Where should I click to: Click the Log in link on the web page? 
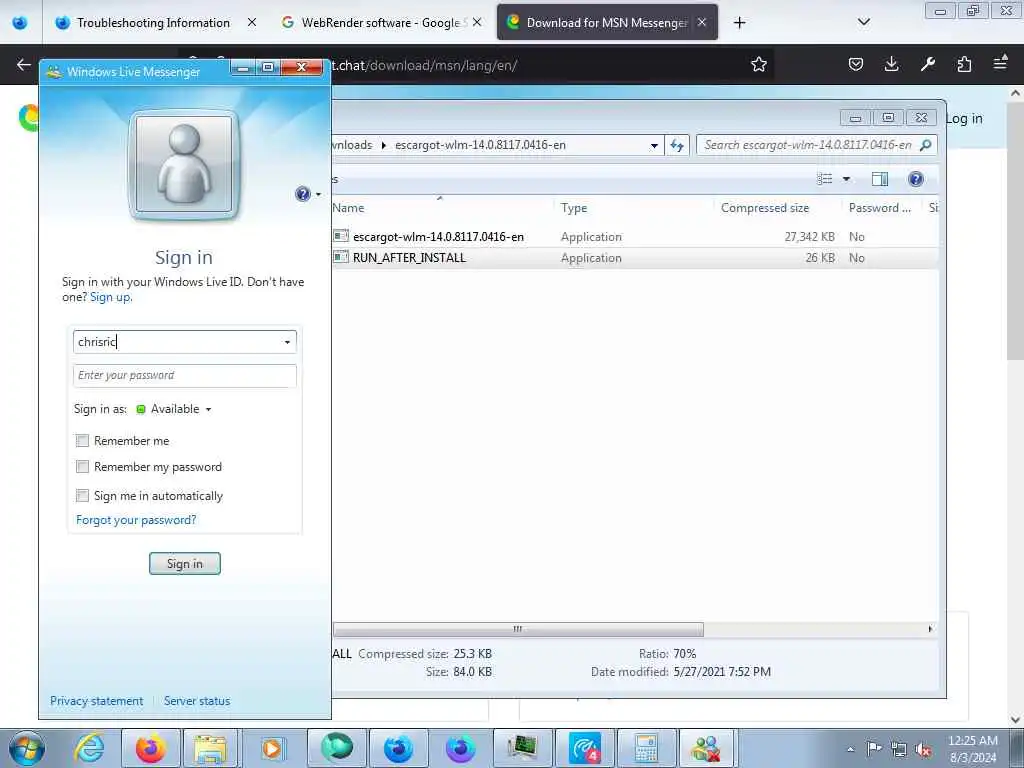[x=964, y=118]
